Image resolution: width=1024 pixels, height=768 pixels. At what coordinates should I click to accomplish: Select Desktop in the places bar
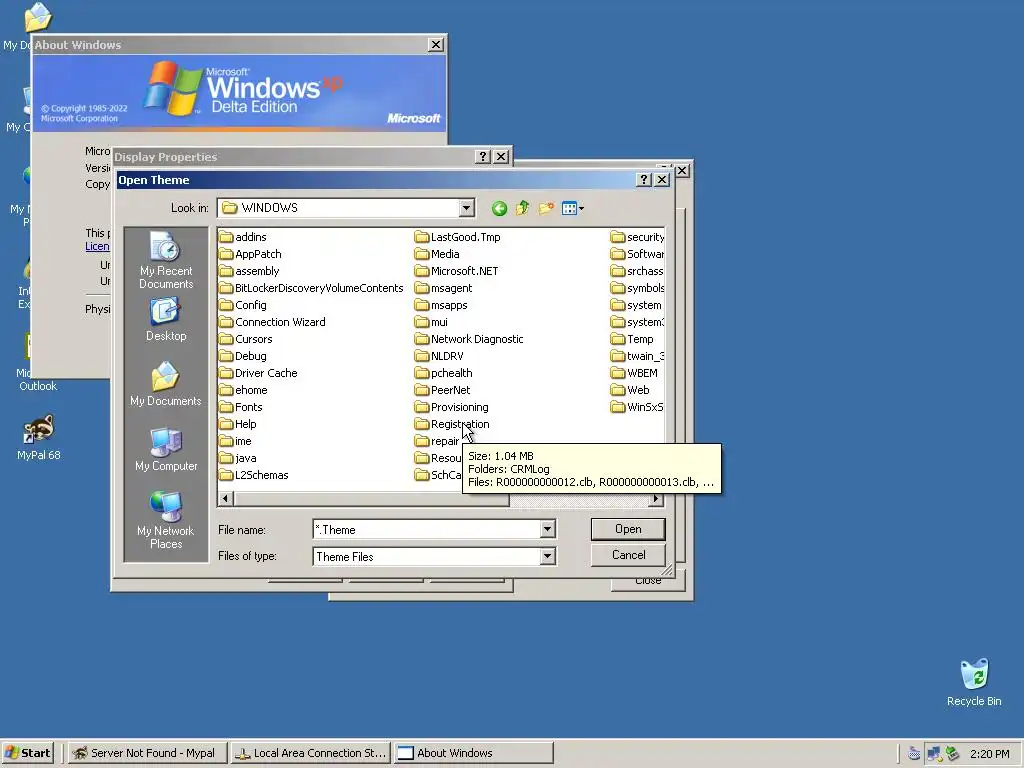(x=166, y=319)
